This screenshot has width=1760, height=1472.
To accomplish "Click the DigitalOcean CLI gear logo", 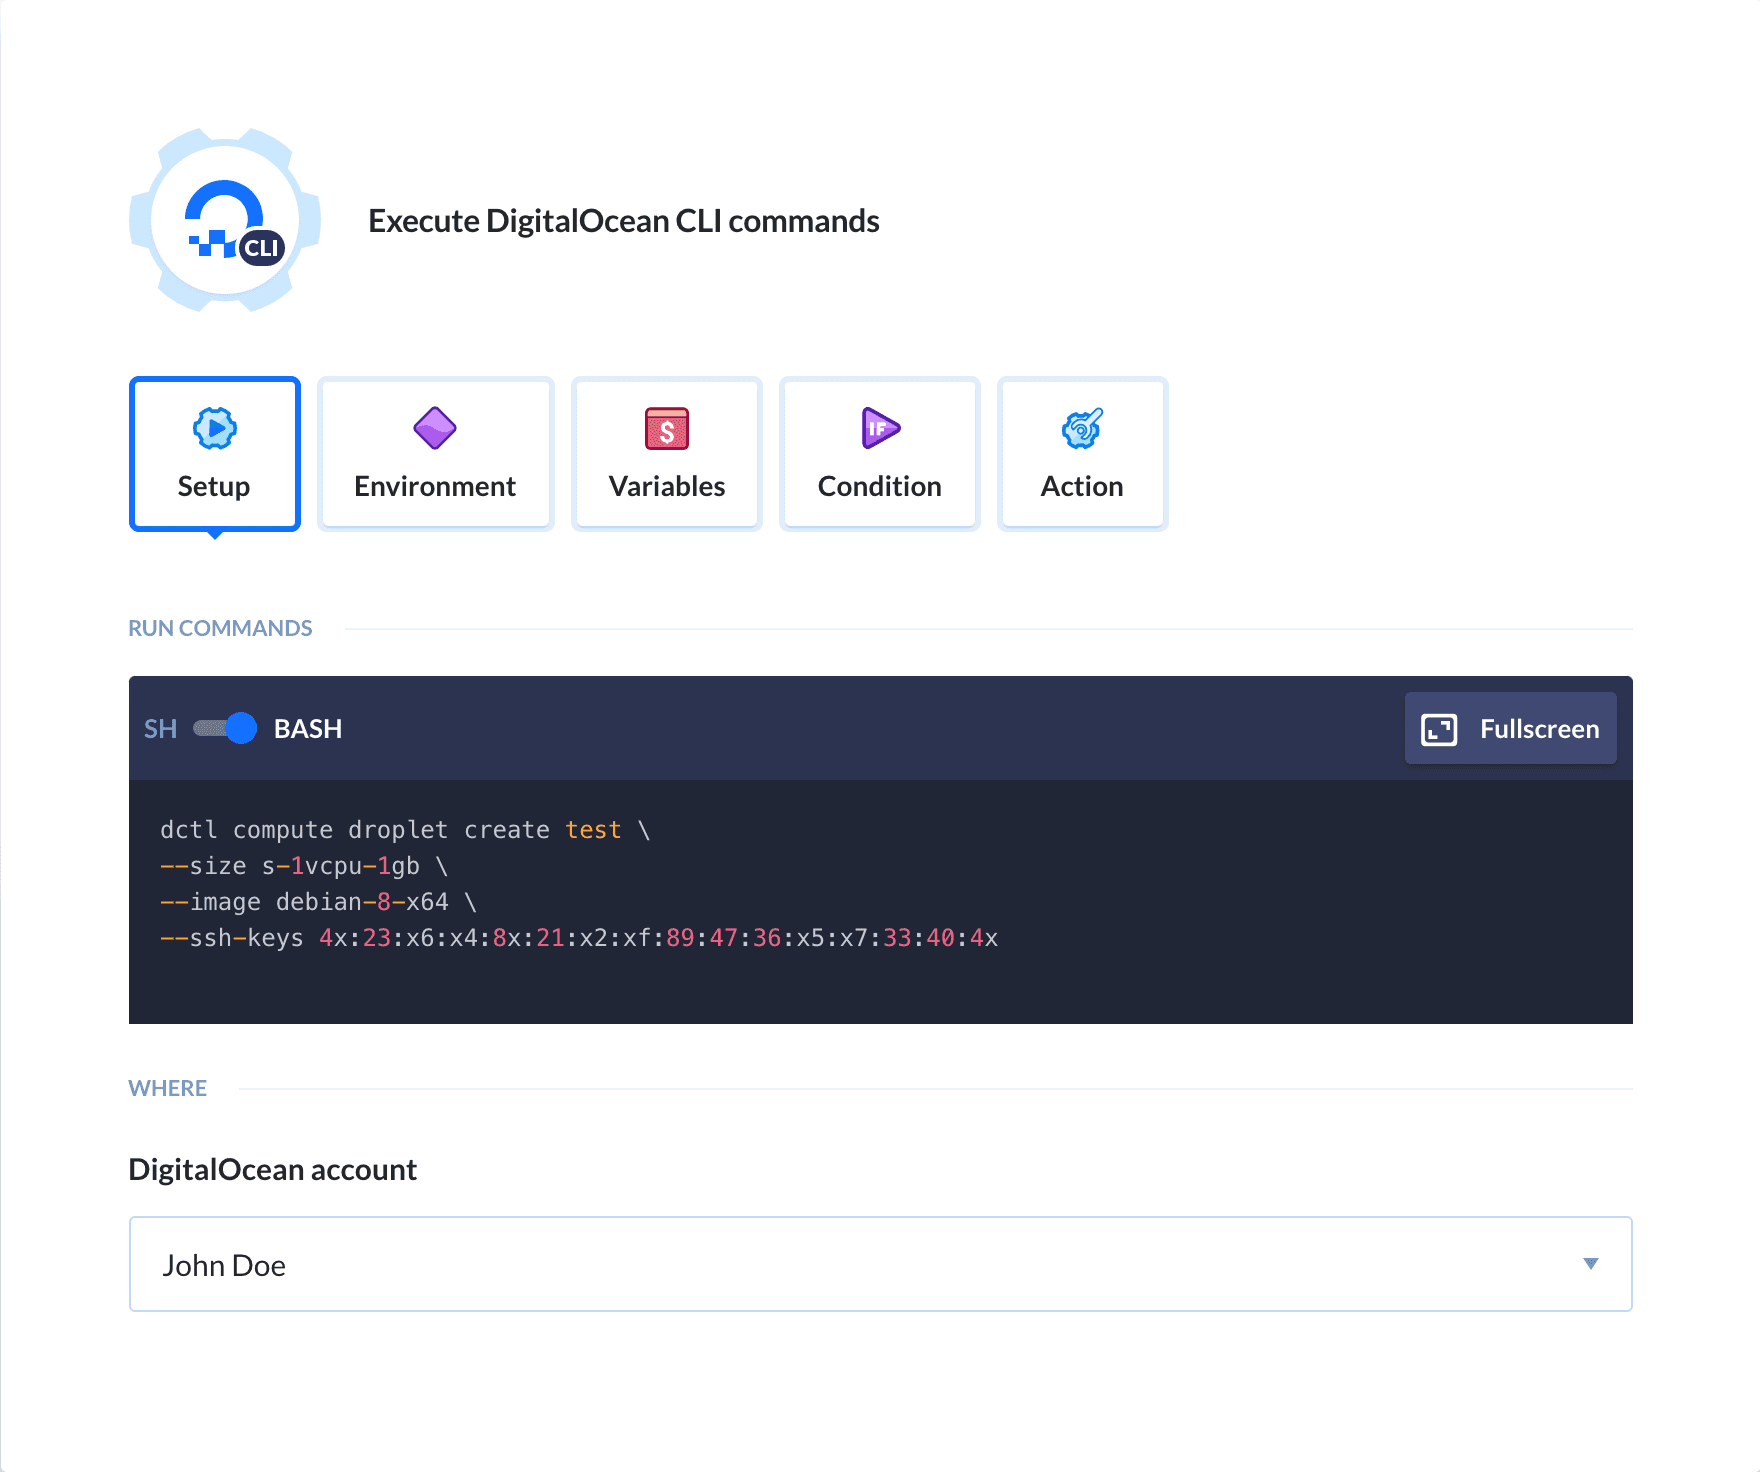I will [x=222, y=222].
